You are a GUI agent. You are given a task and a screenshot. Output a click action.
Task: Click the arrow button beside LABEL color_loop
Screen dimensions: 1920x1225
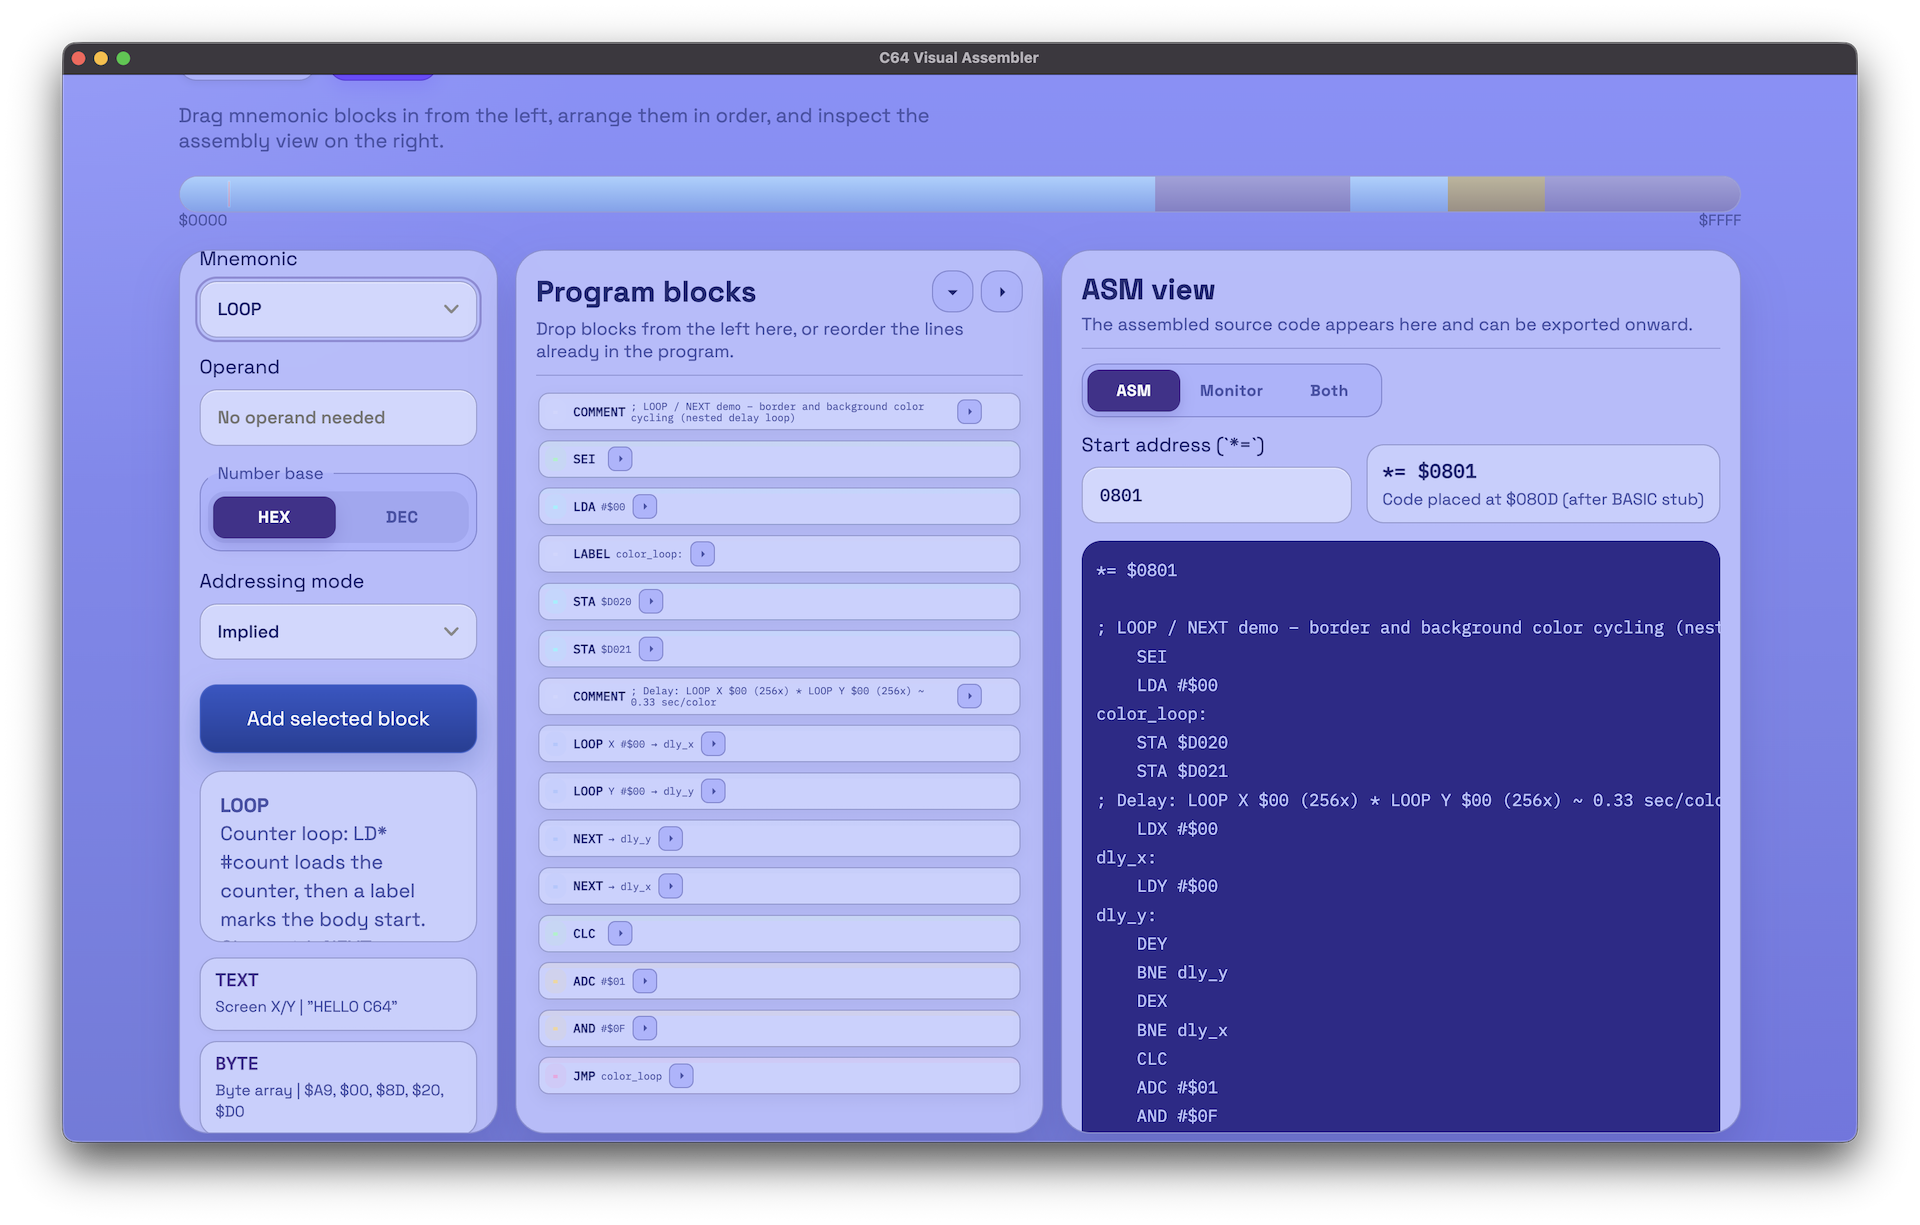pyautogui.click(x=703, y=554)
